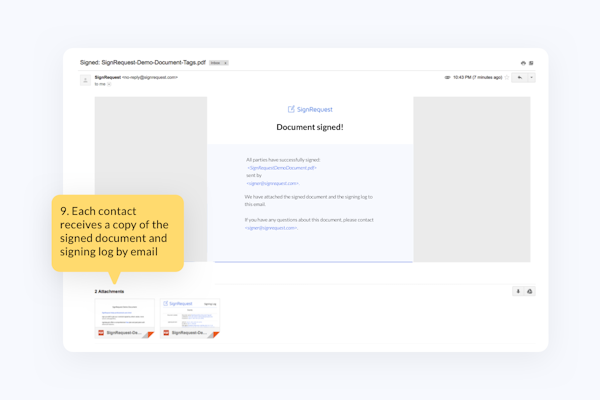
Task: Click the paperclip attachment icon near the timestamp
Action: tap(447, 77)
